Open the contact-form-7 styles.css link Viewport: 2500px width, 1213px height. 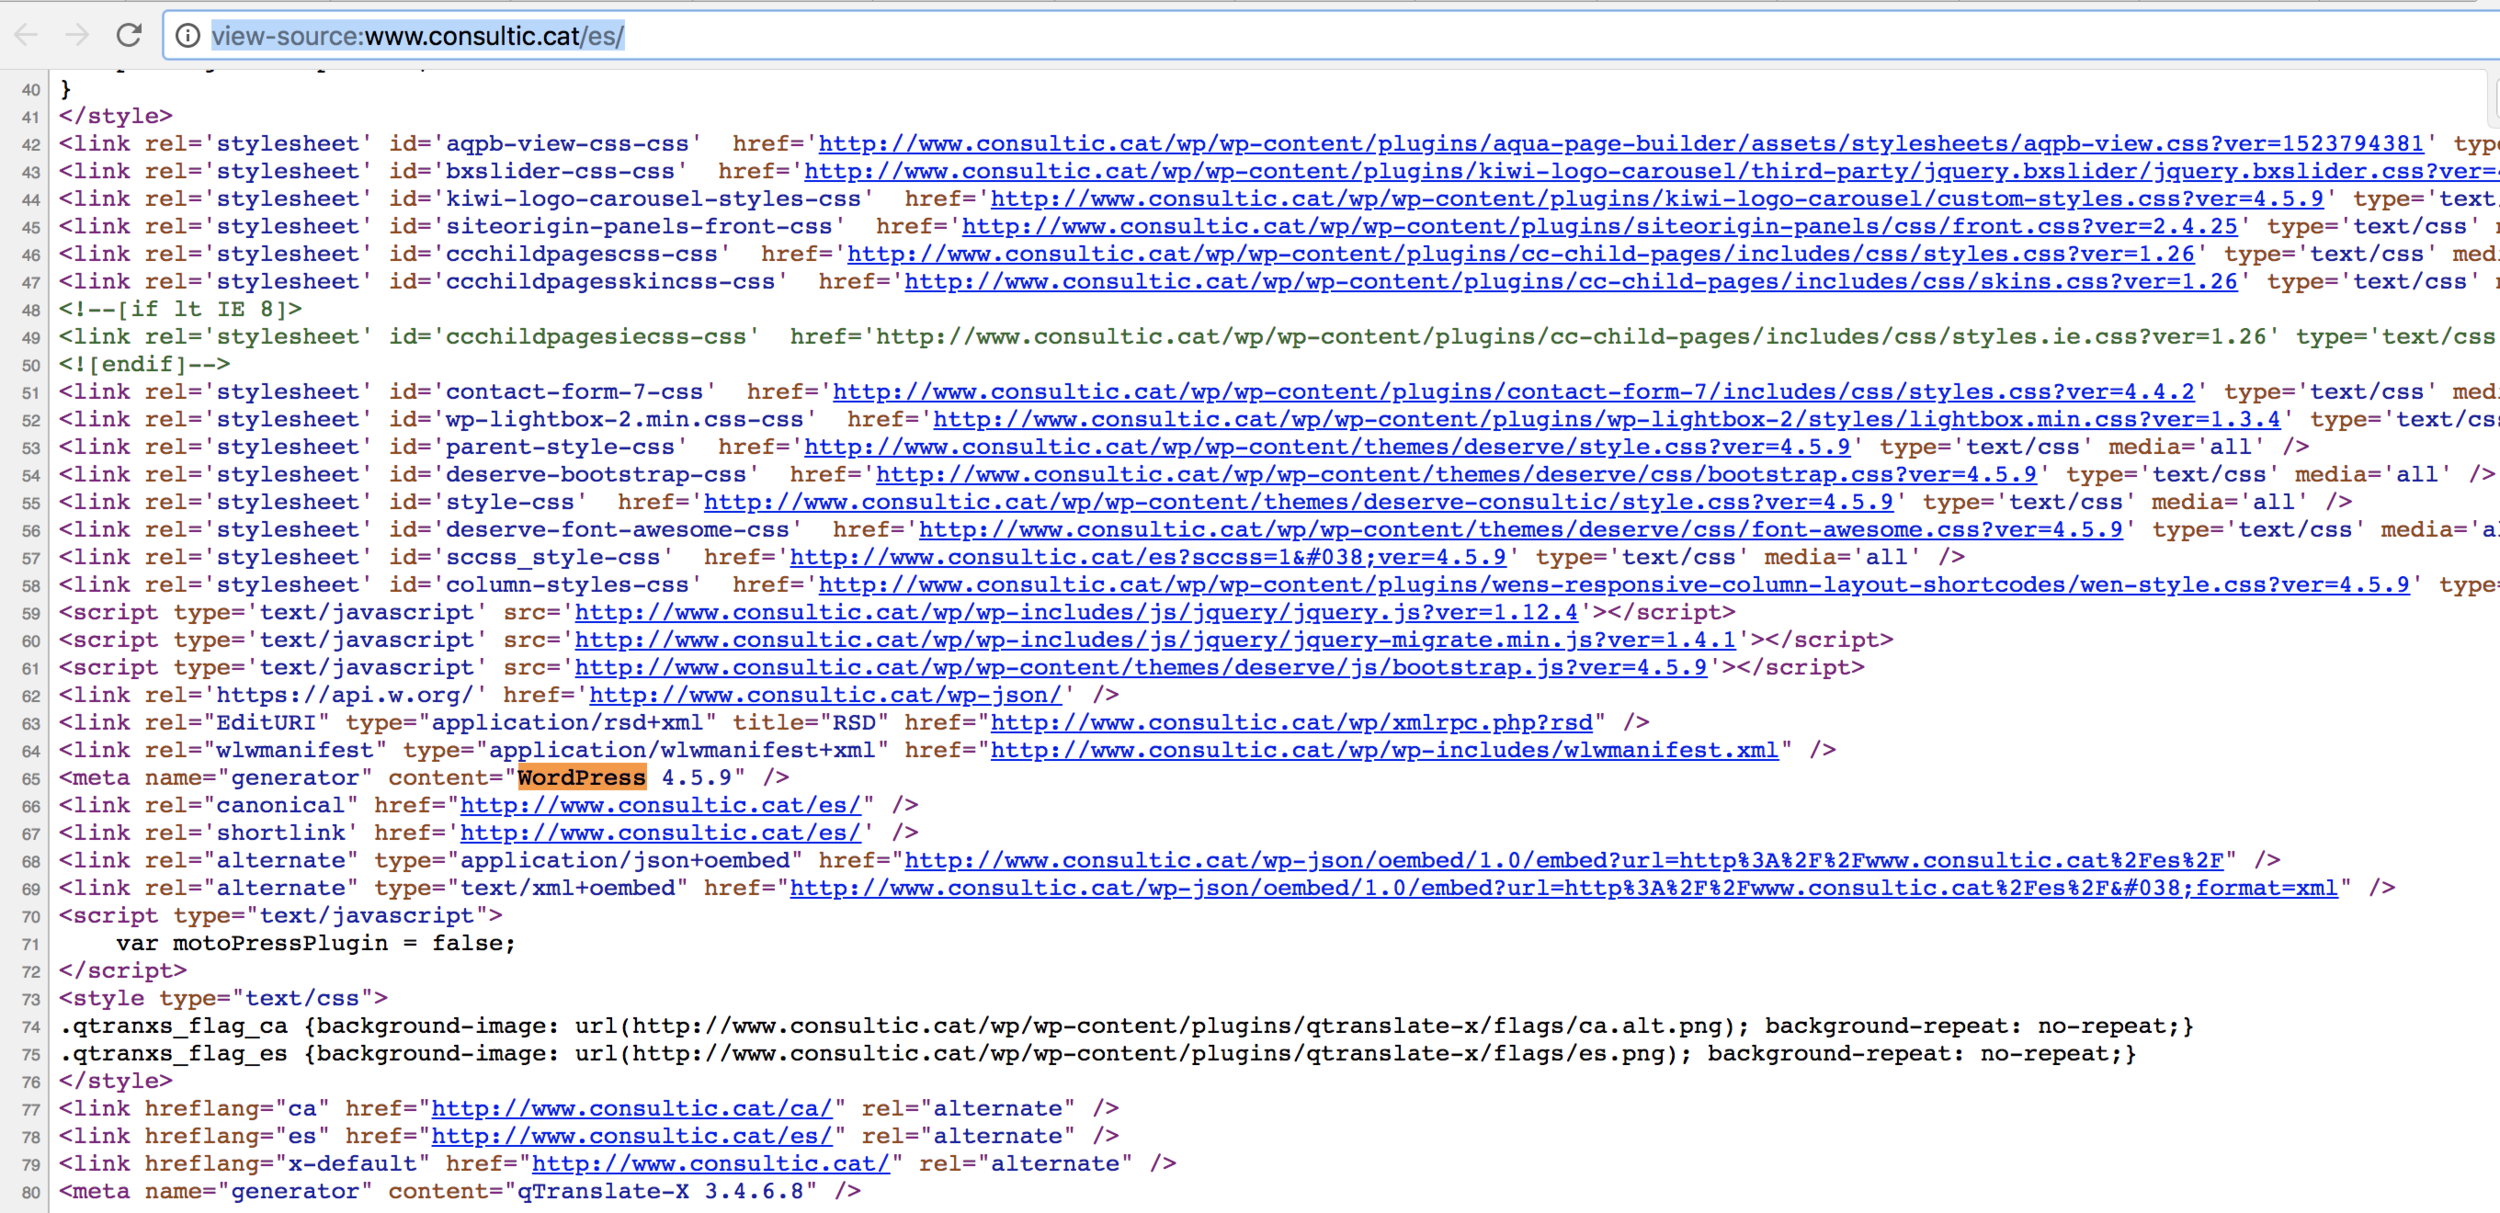coord(1513,392)
